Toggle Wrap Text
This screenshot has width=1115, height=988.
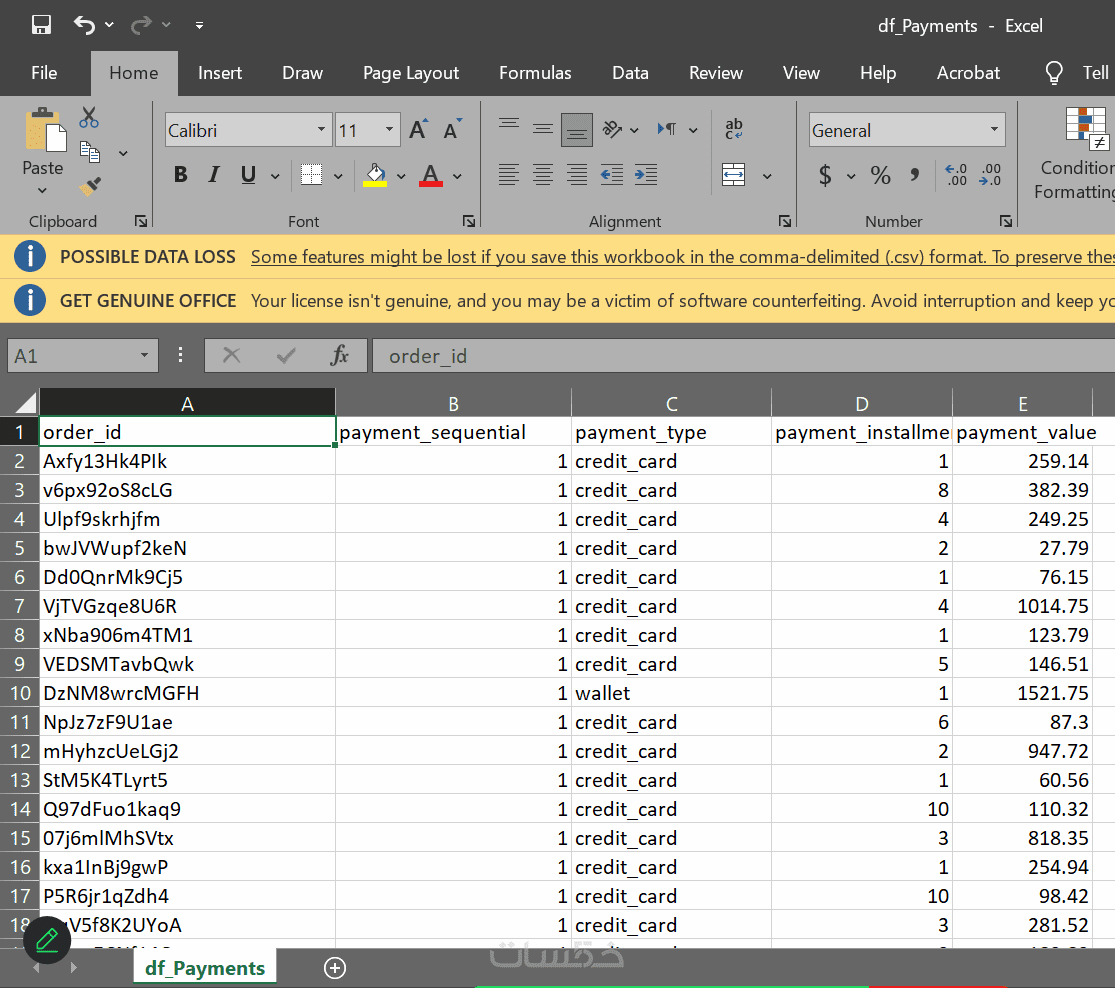coord(733,129)
